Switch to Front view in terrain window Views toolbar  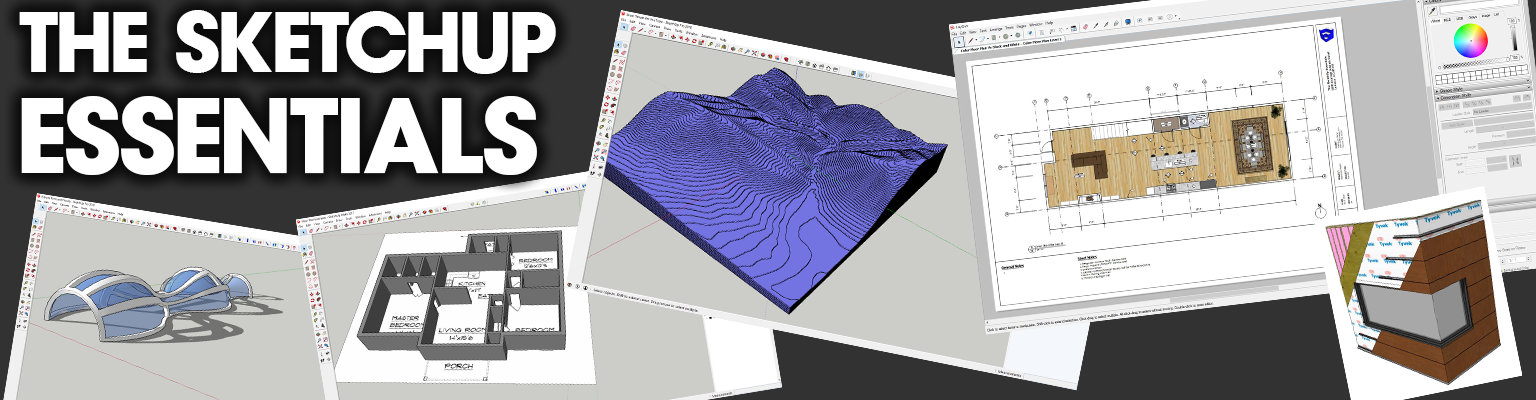point(814,65)
